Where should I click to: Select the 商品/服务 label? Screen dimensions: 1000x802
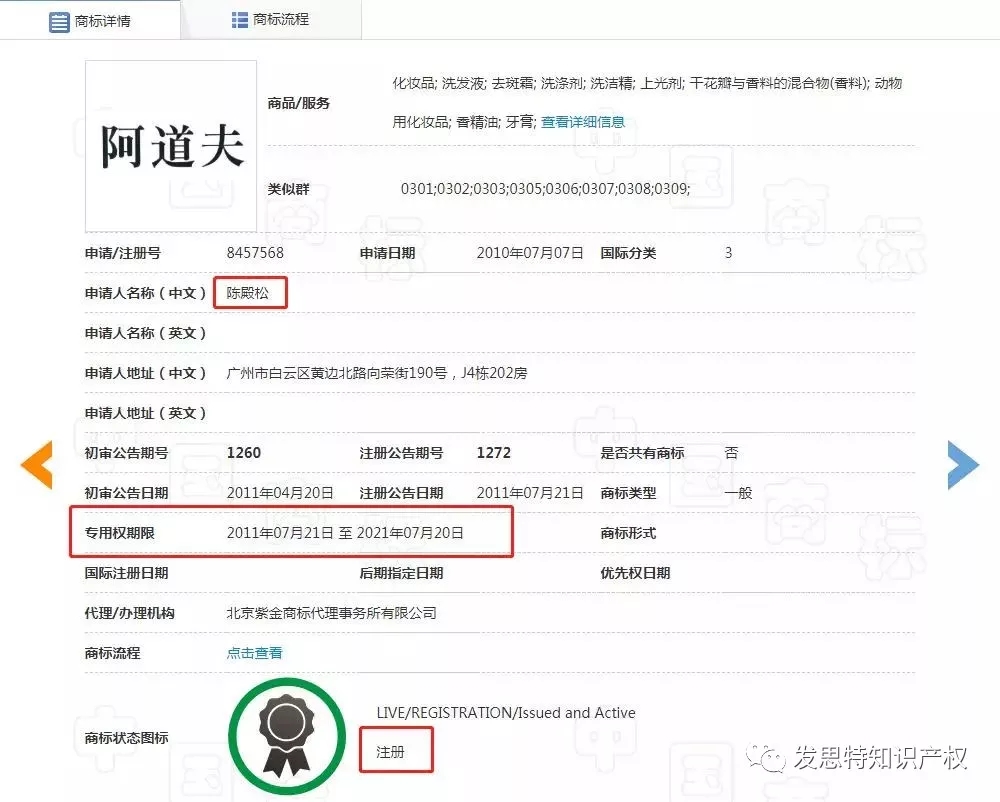[x=298, y=103]
